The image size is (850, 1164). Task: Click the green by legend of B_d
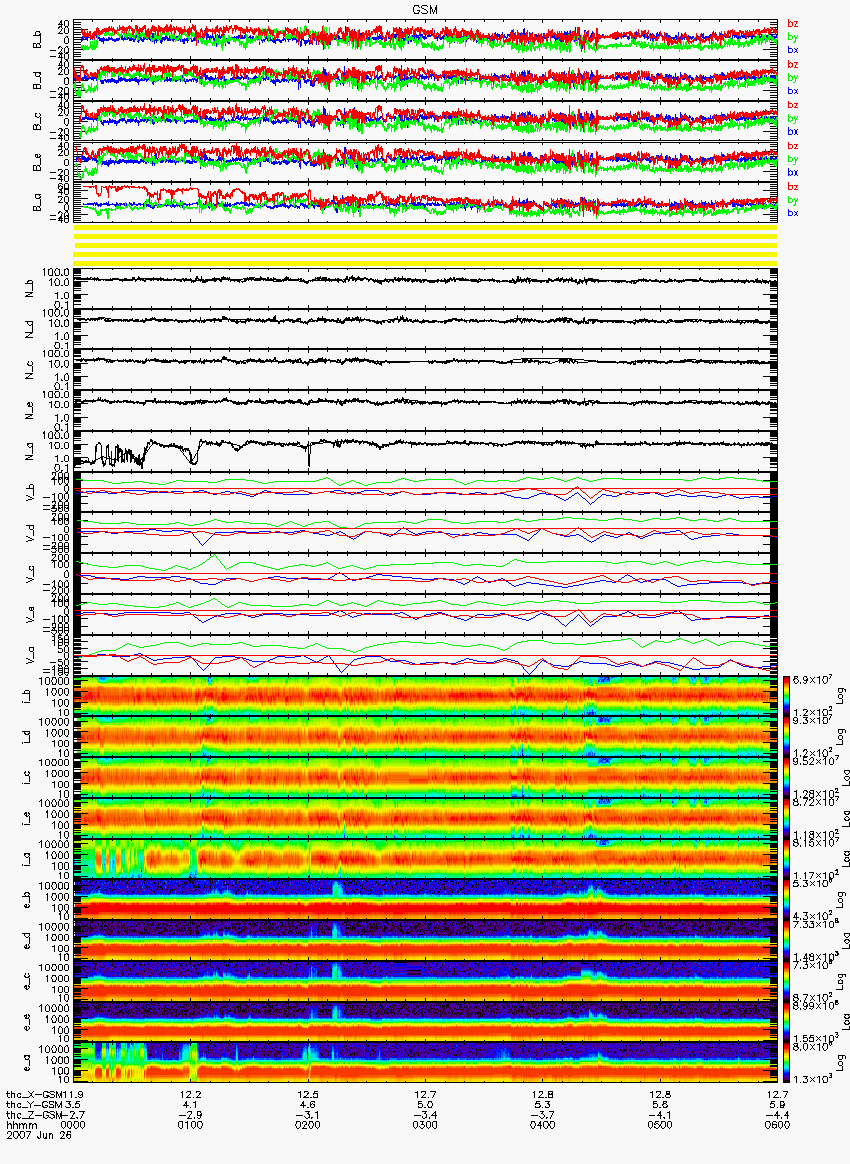(793, 78)
